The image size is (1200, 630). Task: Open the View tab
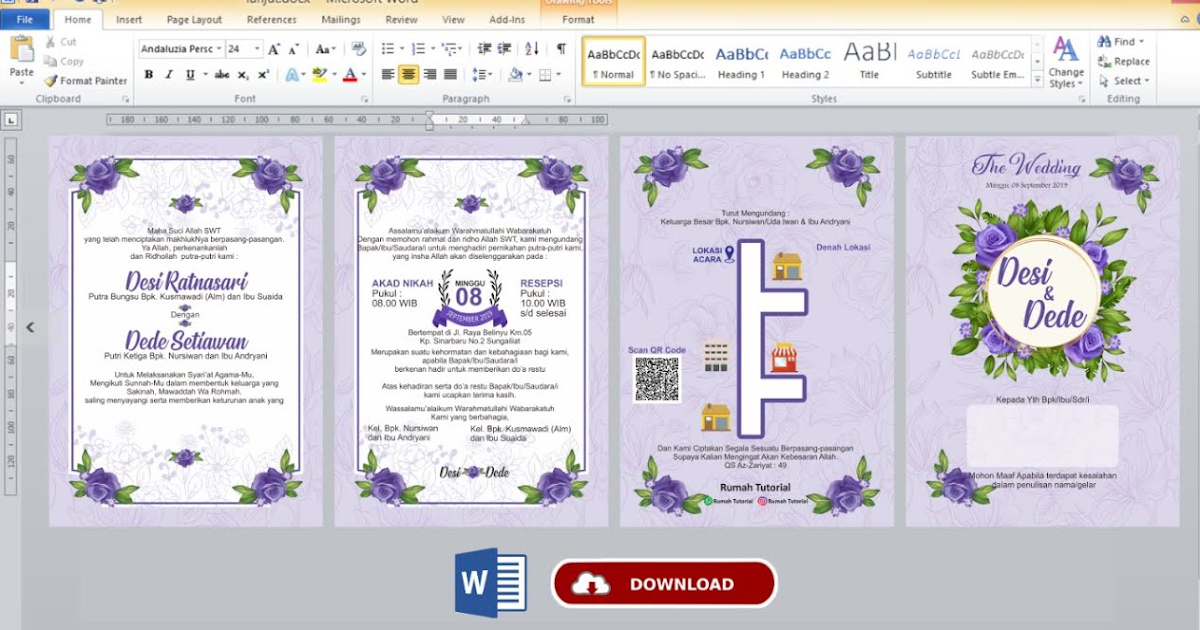(454, 19)
